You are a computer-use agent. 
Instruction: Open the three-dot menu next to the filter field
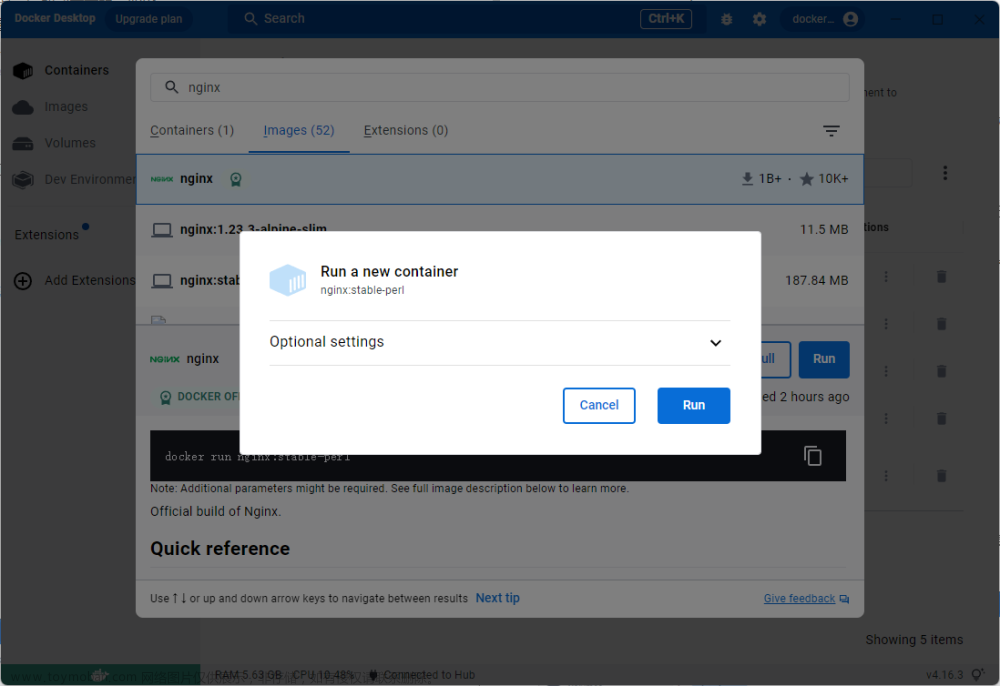[945, 173]
